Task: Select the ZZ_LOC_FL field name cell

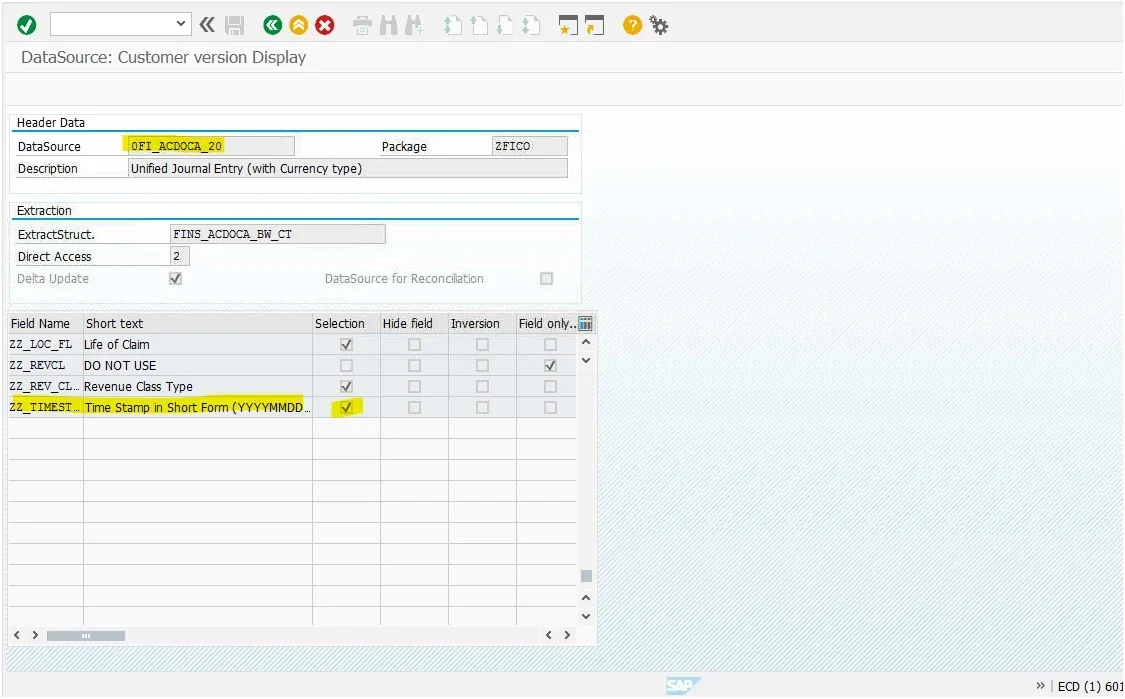Action: [46, 344]
